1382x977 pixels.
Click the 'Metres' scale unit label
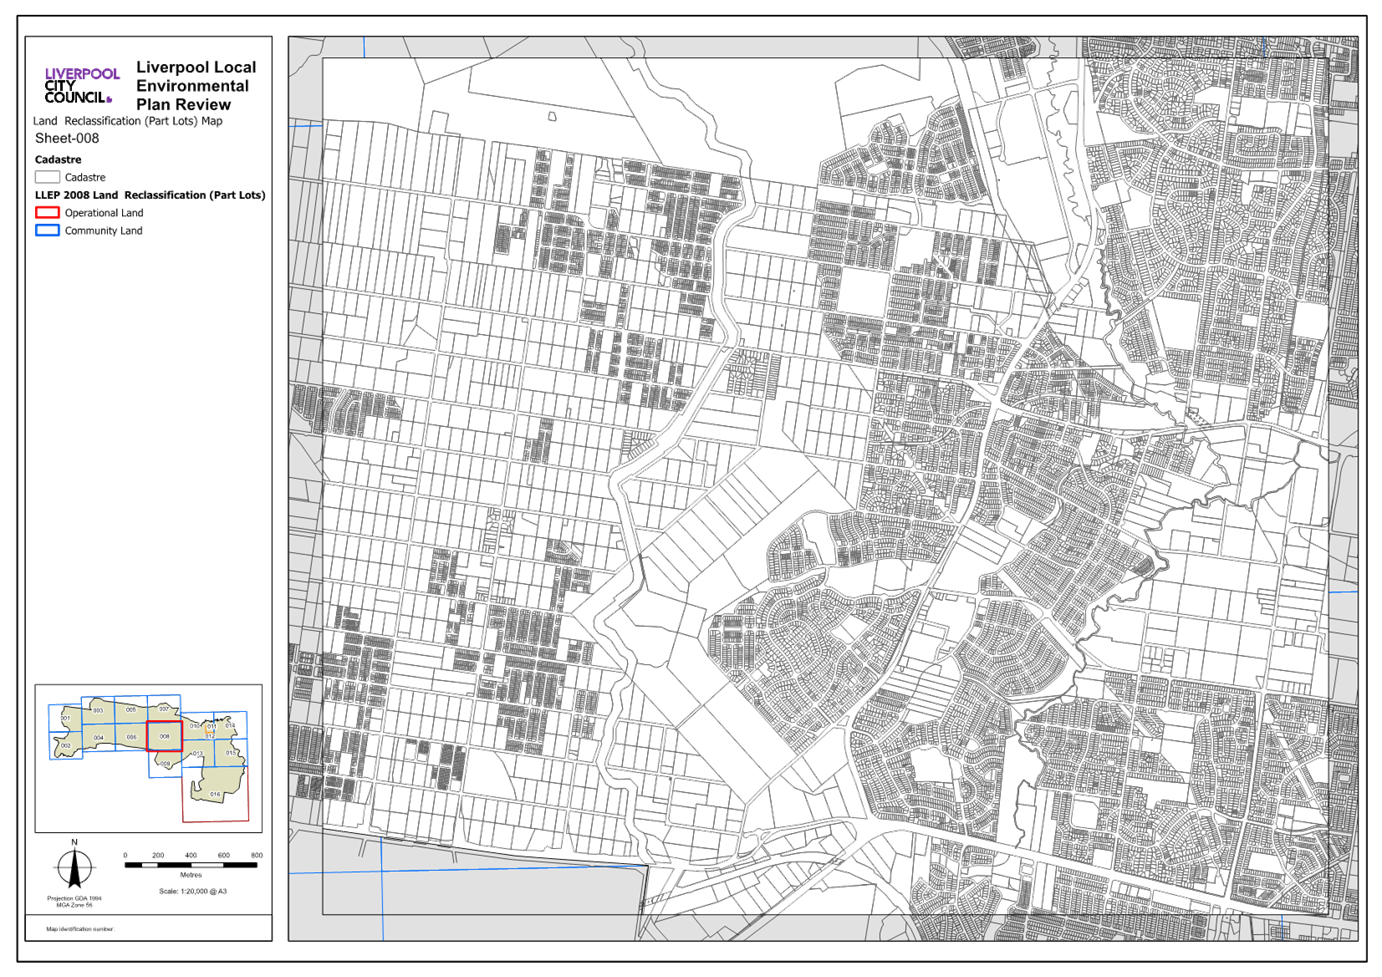[x=191, y=875]
